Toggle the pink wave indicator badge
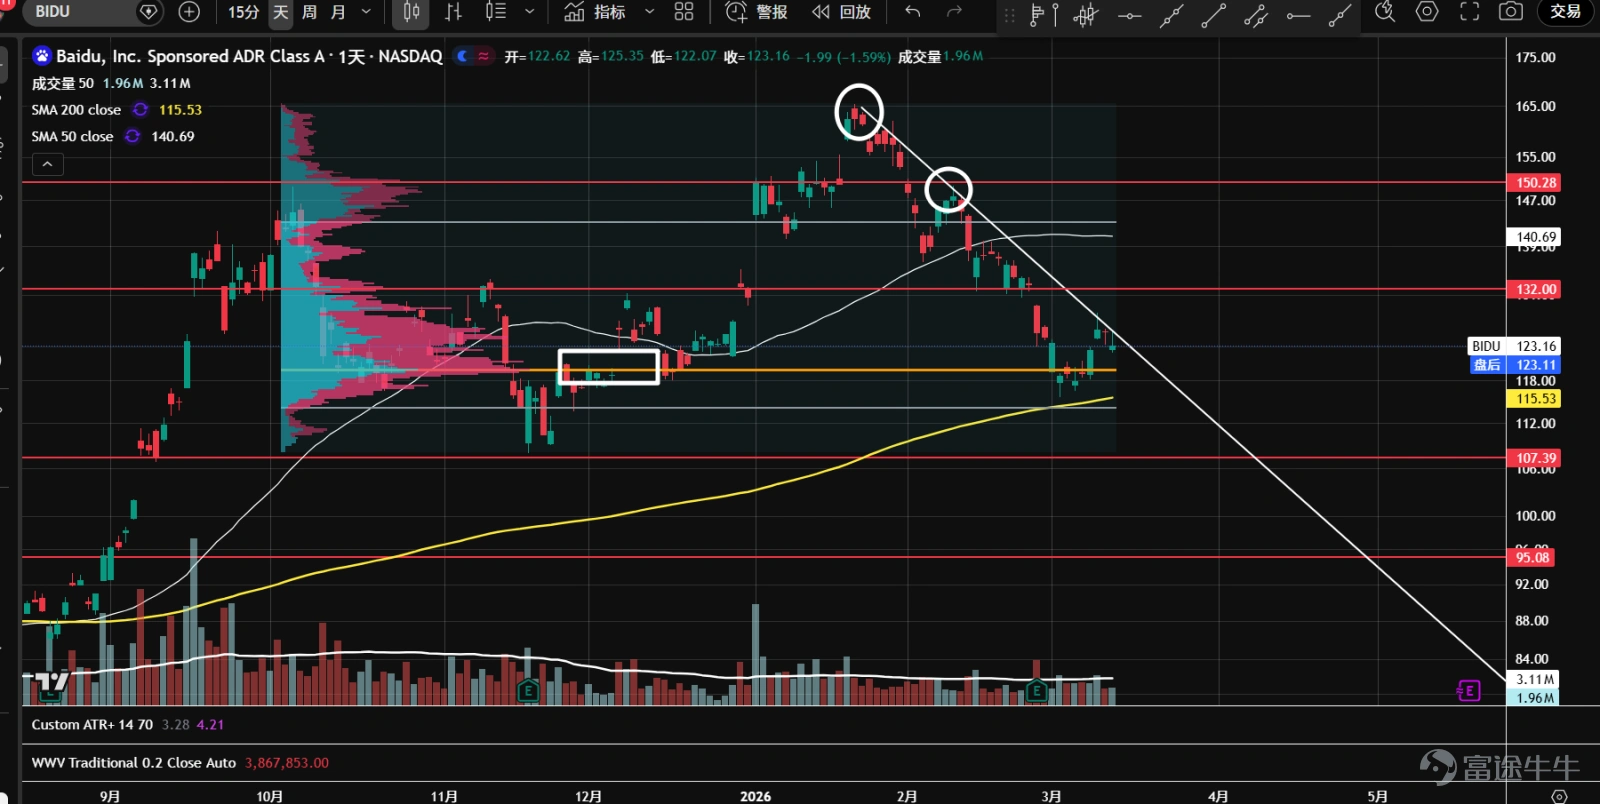 [x=484, y=56]
